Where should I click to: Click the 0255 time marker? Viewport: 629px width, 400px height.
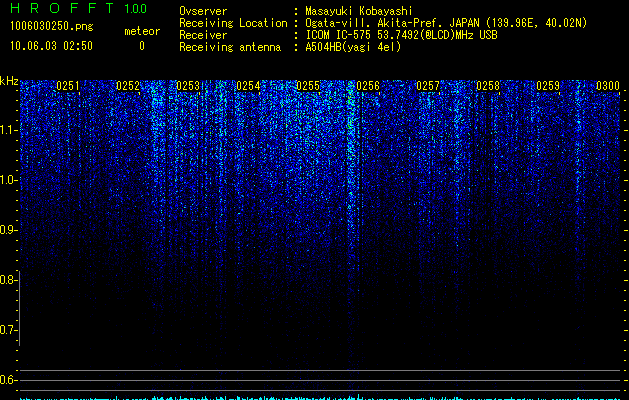click(x=308, y=86)
